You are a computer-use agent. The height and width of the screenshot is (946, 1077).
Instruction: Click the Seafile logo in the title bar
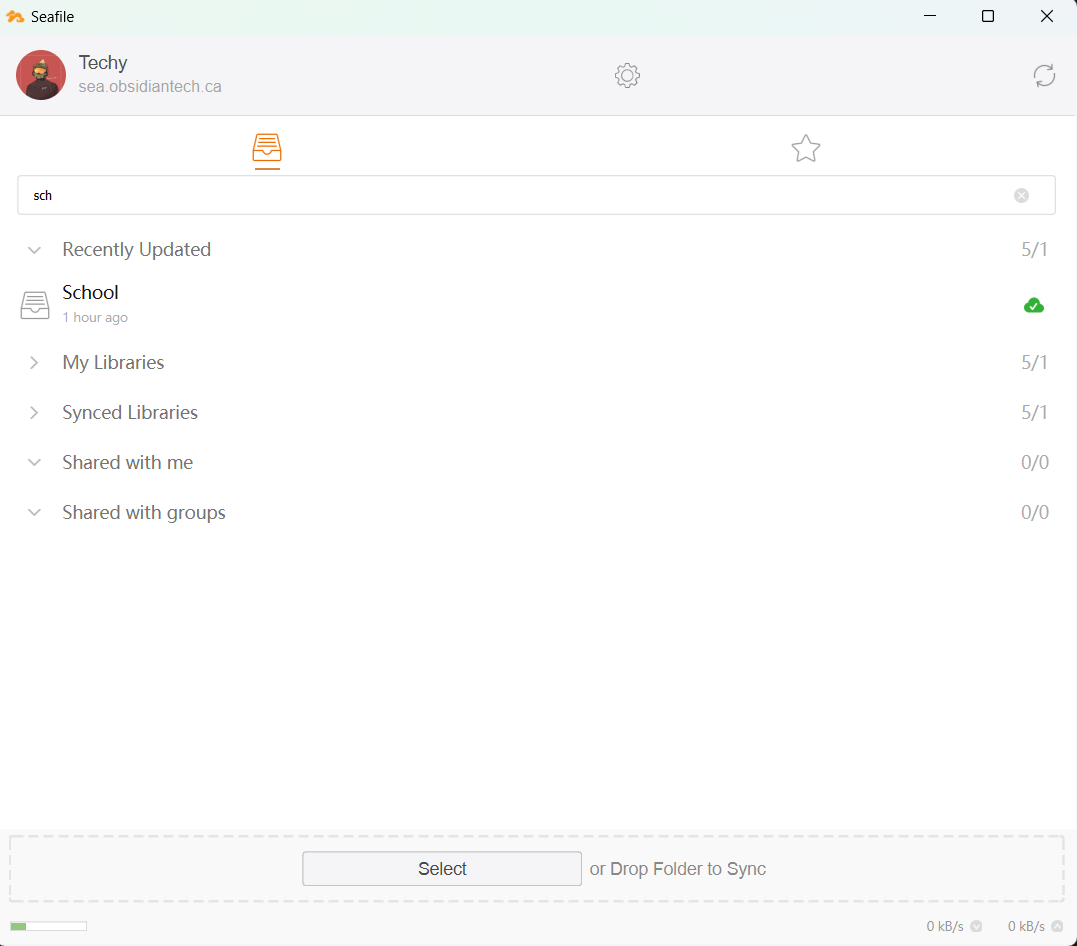point(15,16)
